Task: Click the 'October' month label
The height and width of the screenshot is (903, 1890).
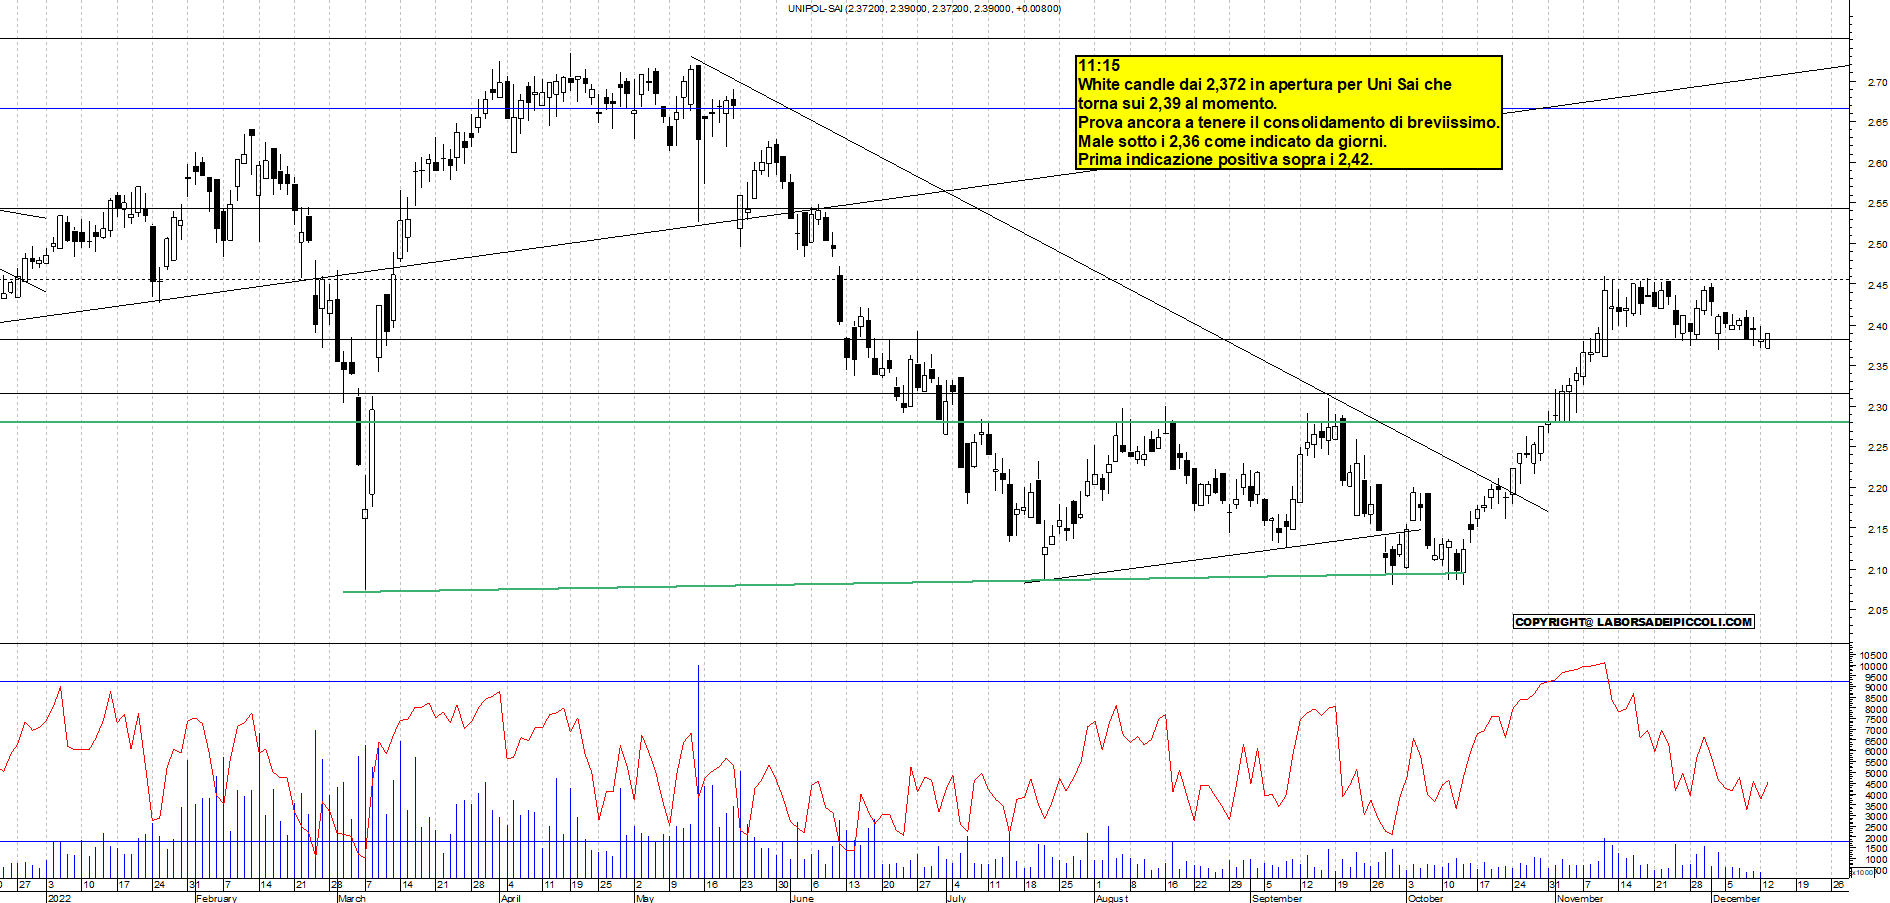Action: [x=1425, y=898]
